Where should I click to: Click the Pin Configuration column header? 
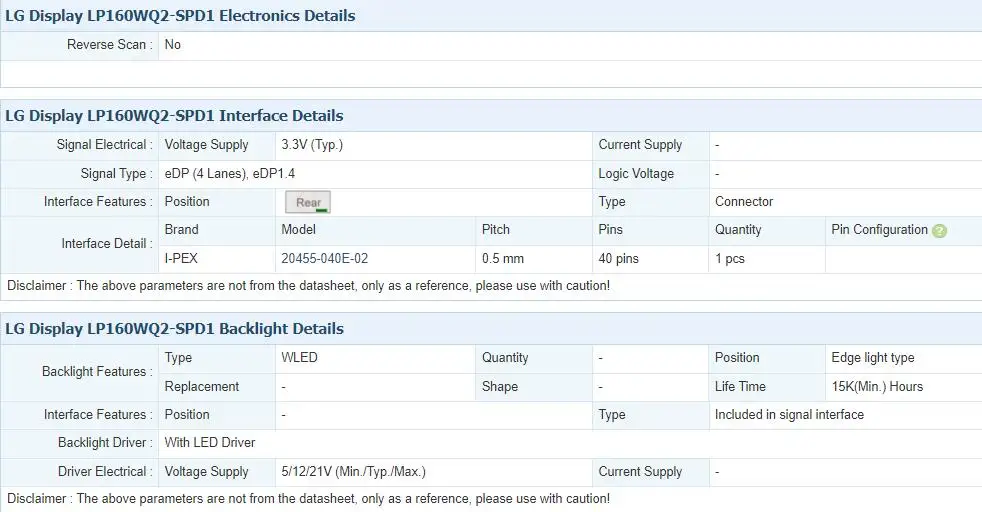tap(879, 230)
